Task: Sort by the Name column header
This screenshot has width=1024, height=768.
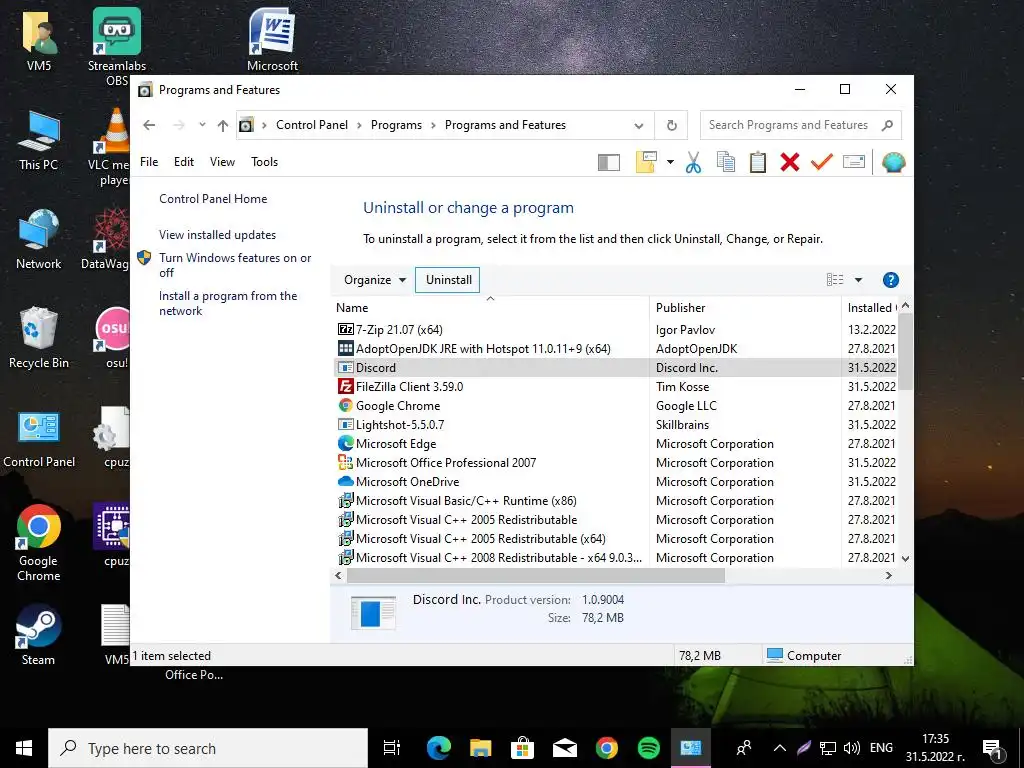Action: [x=490, y=308]
